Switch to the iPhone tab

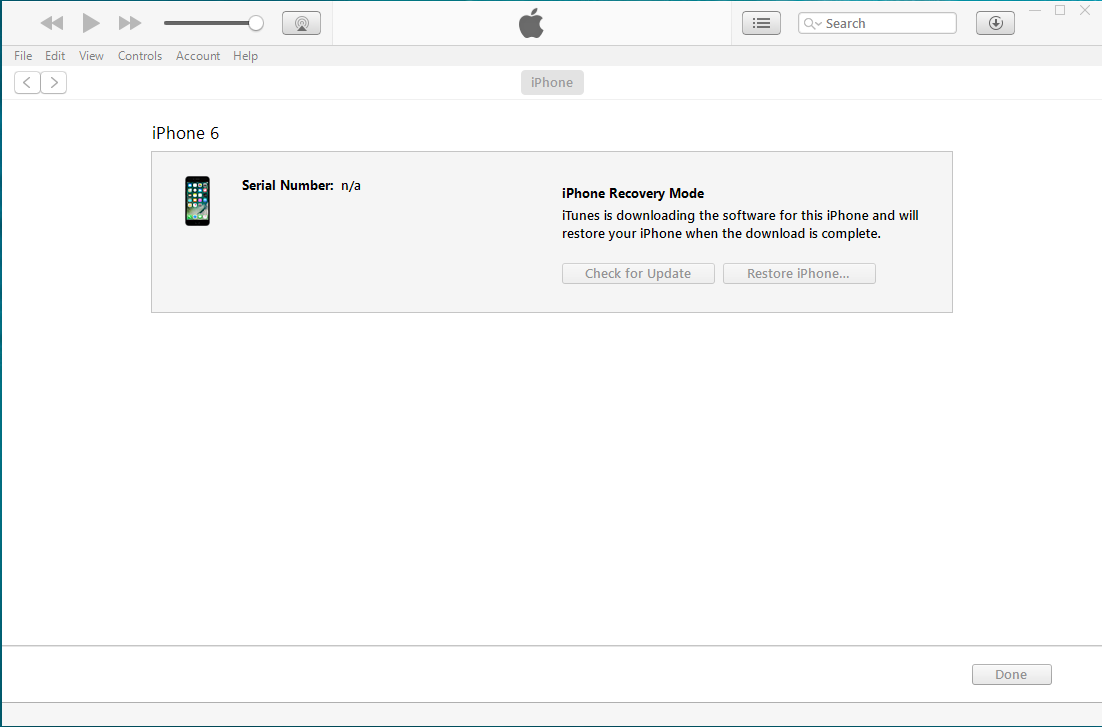[x=552, y=82]
